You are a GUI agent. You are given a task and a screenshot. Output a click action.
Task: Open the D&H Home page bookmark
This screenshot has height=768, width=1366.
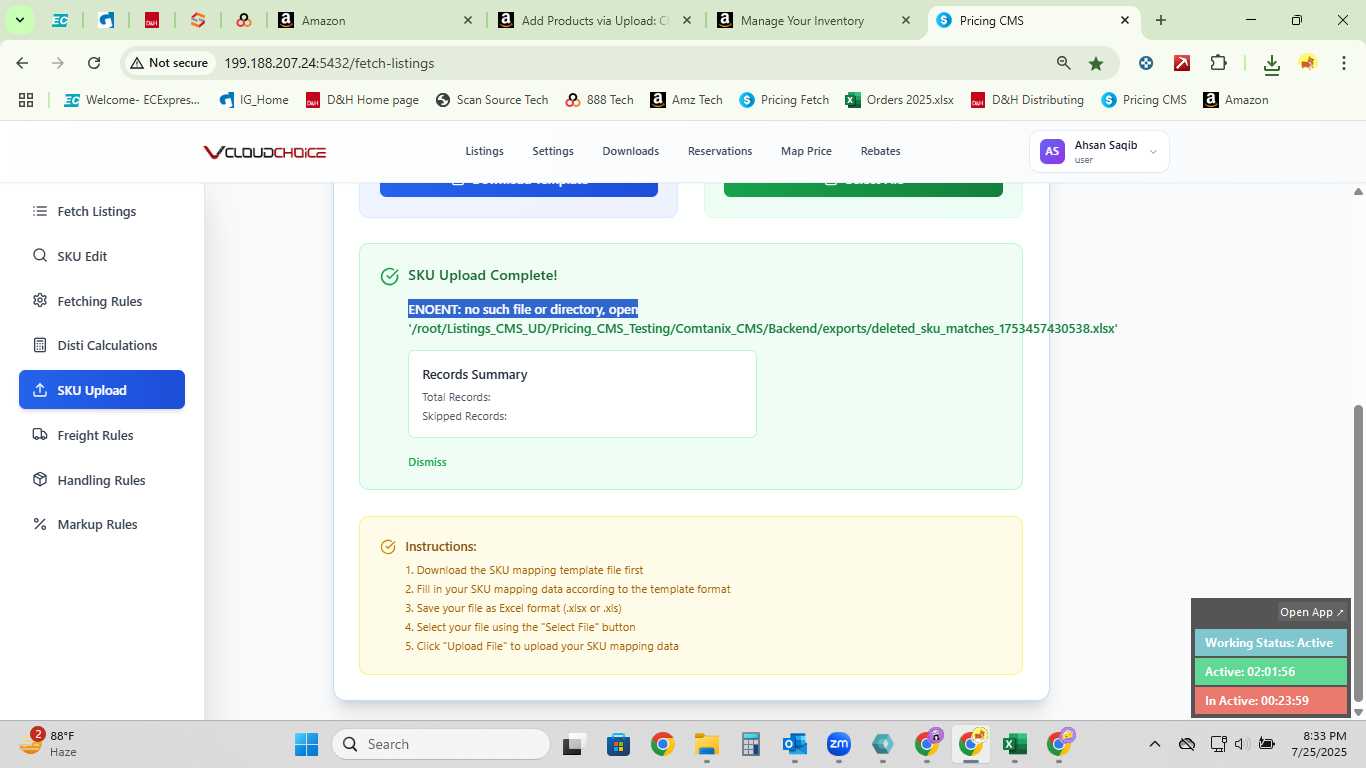click(362, 100)
